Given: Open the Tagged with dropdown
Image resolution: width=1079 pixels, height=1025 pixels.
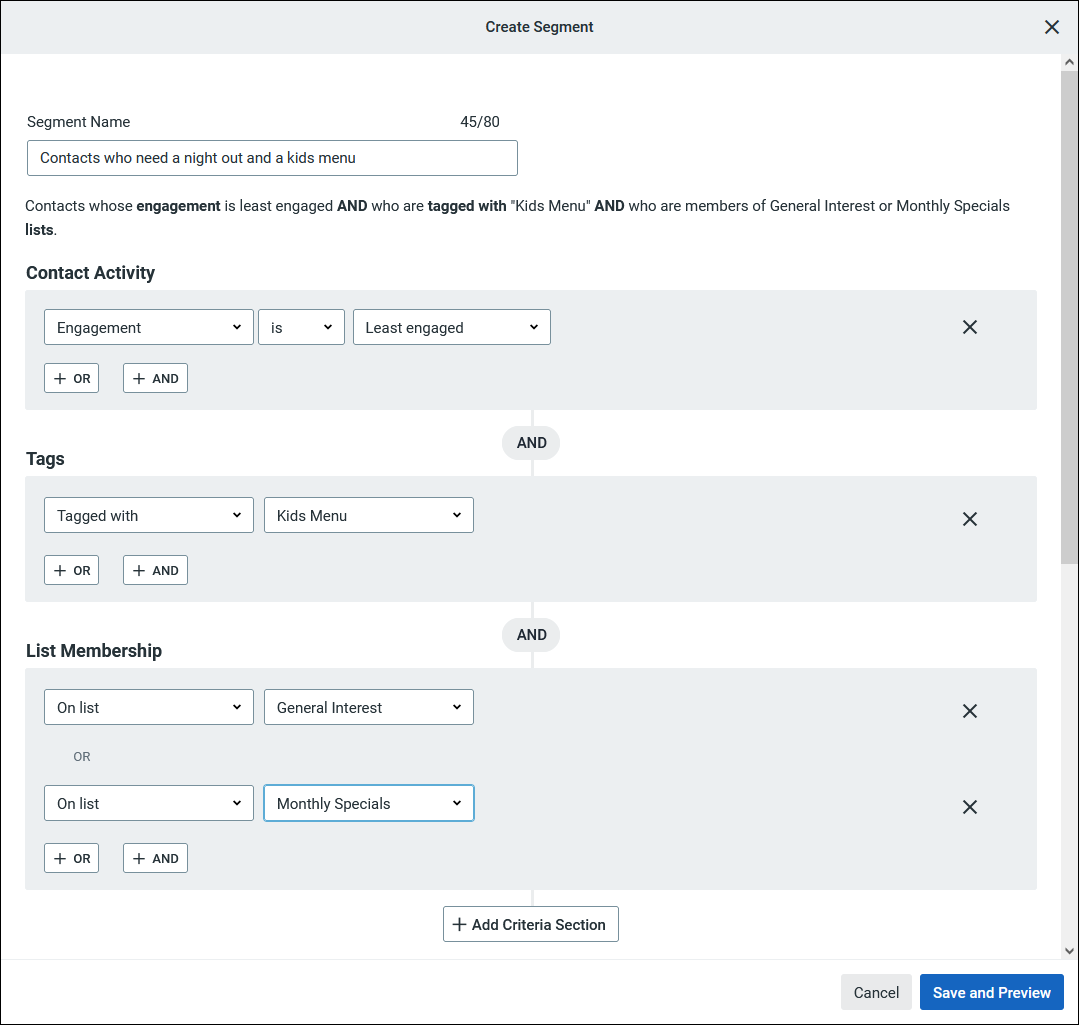Looking at the screenshot, I should [x=149, y=515].
